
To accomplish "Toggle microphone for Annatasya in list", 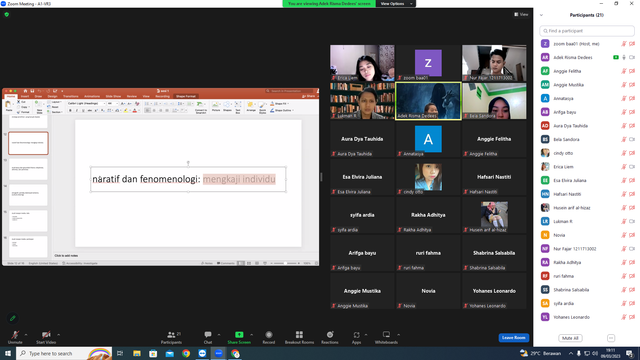I will [x=624, y=98].
